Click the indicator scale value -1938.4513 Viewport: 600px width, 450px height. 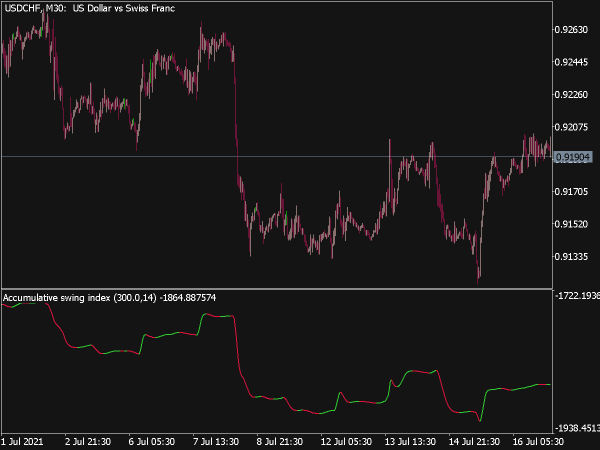(x=577, y=428)
